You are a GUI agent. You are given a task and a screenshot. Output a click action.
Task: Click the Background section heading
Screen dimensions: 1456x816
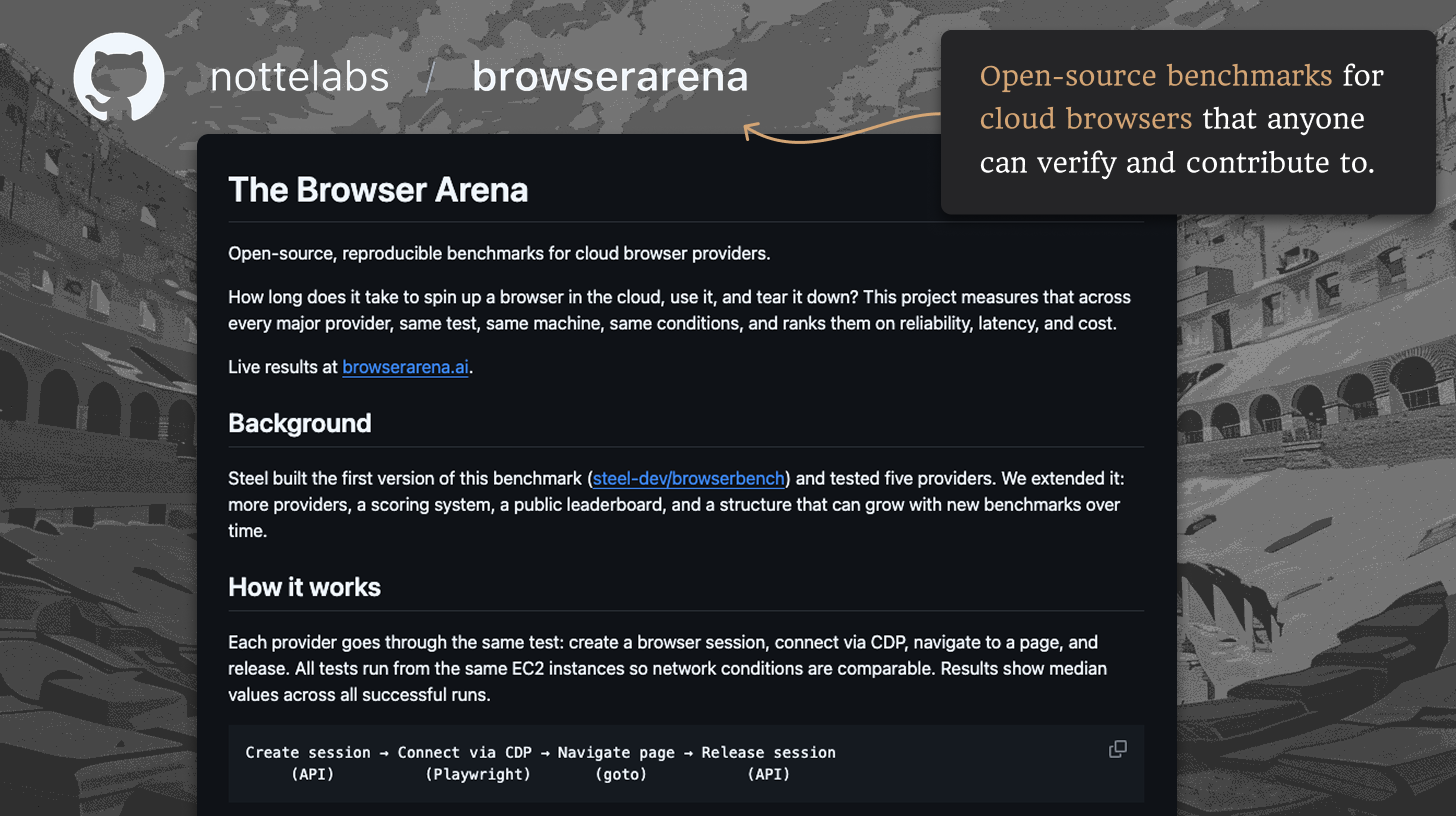[x=299, y=423]
